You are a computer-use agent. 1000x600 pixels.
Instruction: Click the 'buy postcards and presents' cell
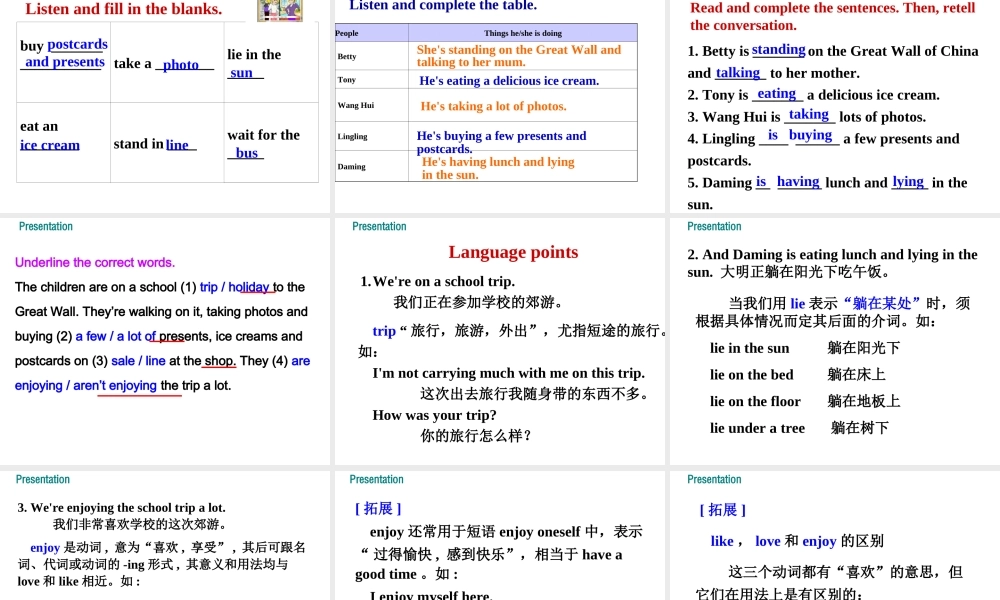[x=63, y=62]
